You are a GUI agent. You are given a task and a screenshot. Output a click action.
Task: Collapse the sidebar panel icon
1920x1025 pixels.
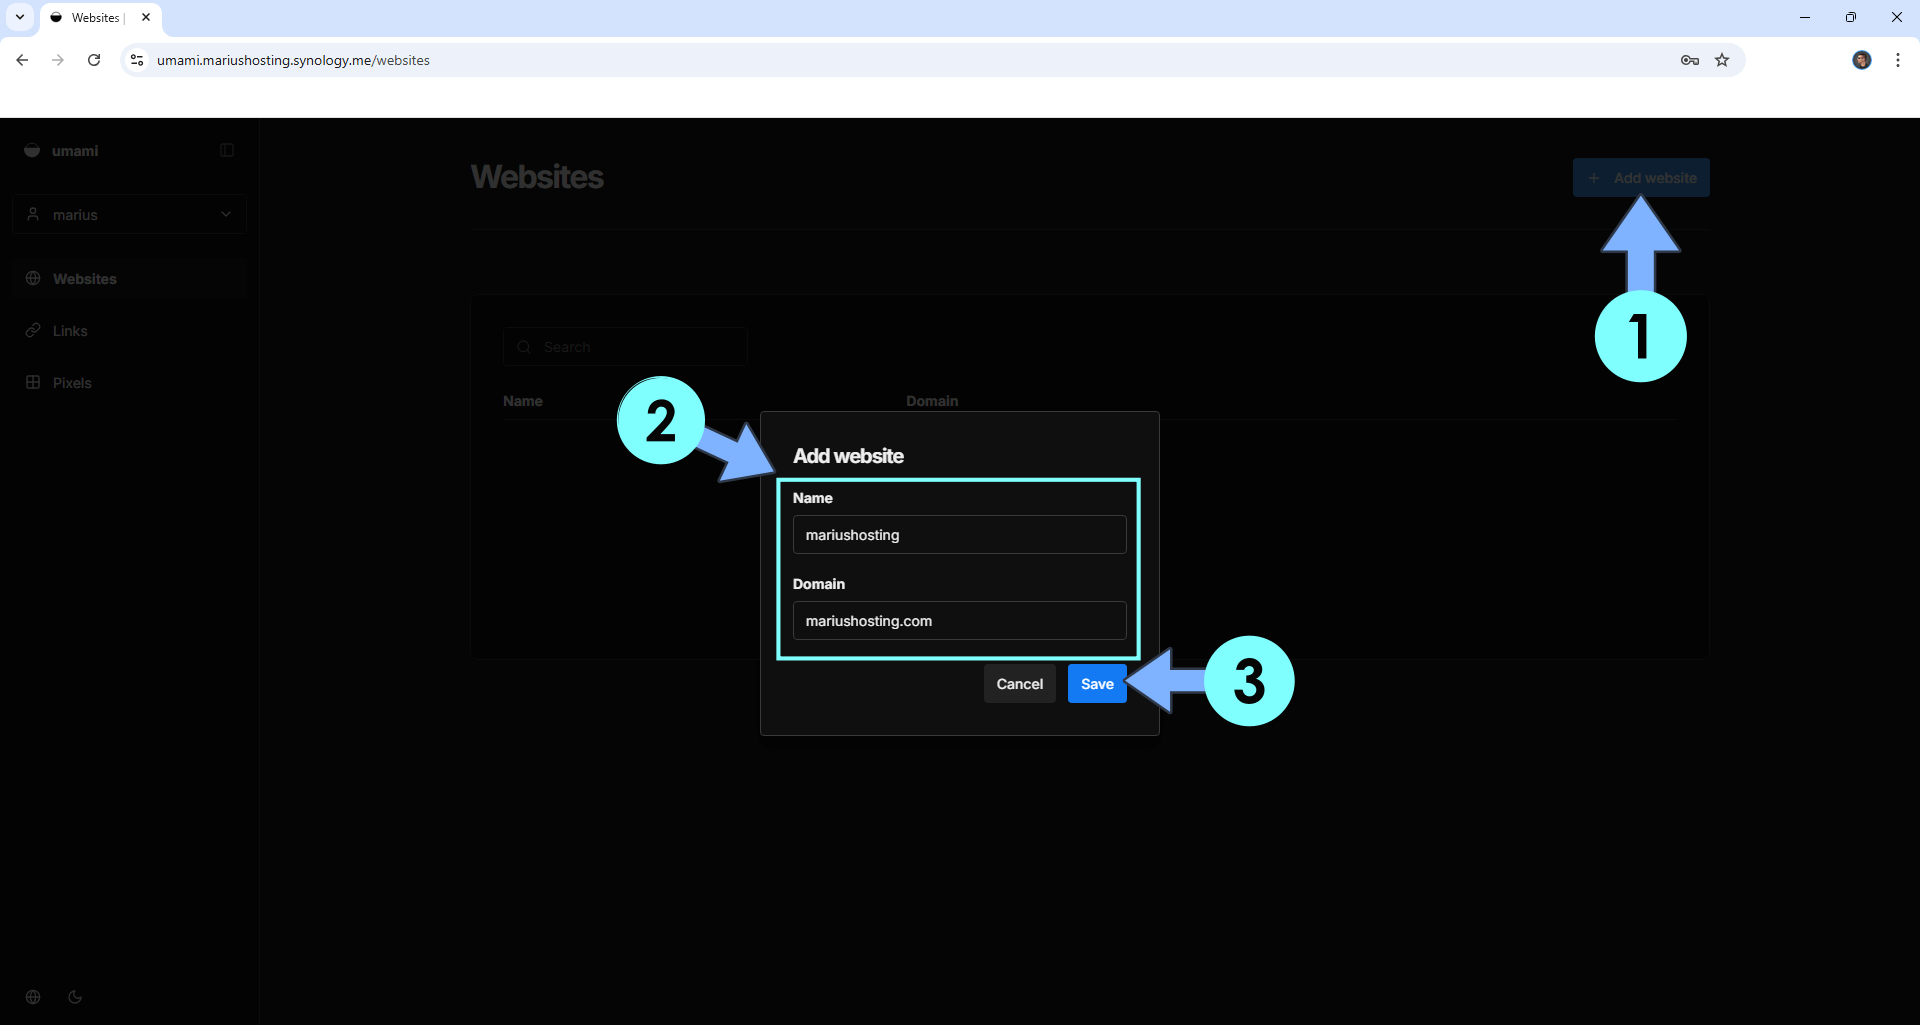pyautogui.click(x=227, y=150)
